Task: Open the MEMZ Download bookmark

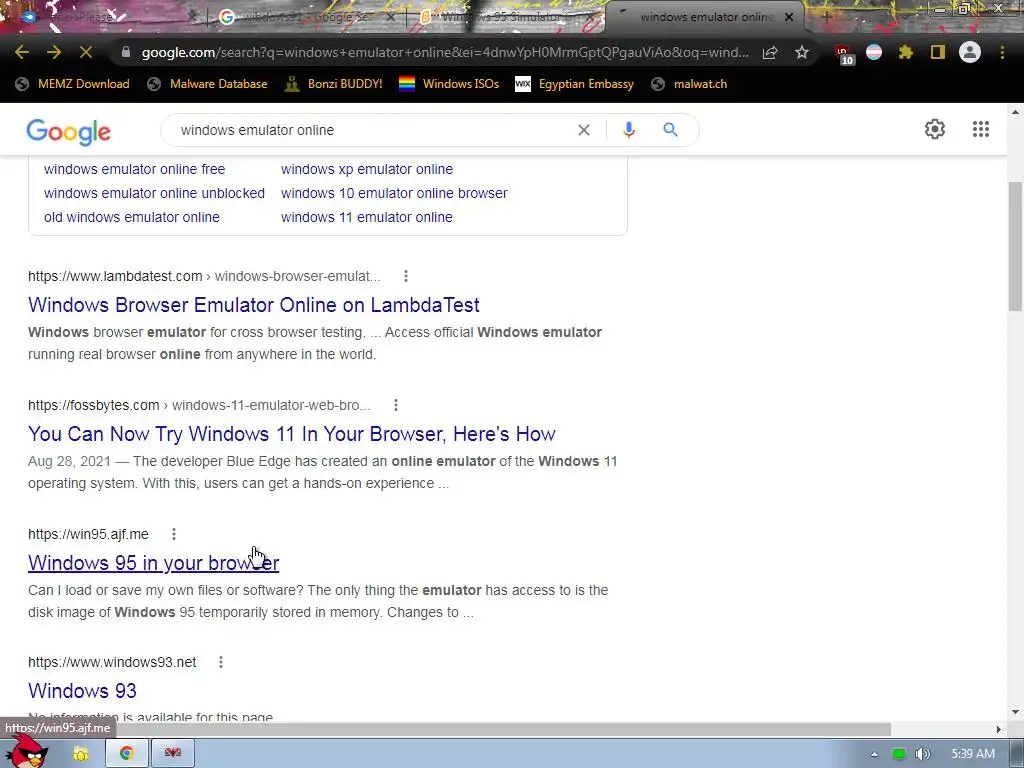Action: [x=72, y=84]
